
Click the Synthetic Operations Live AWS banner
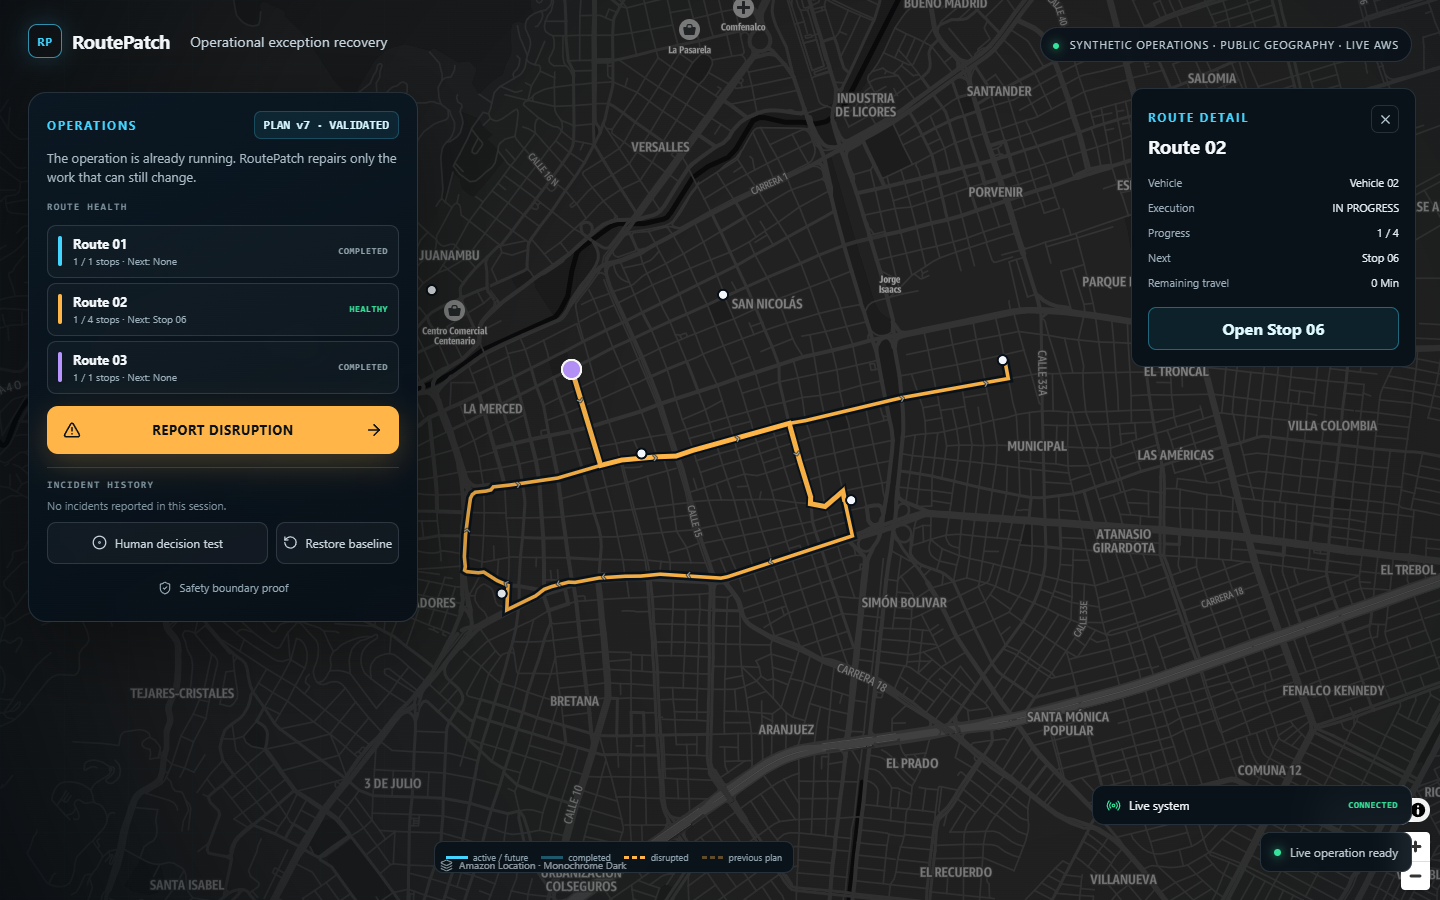point(1226,45)
